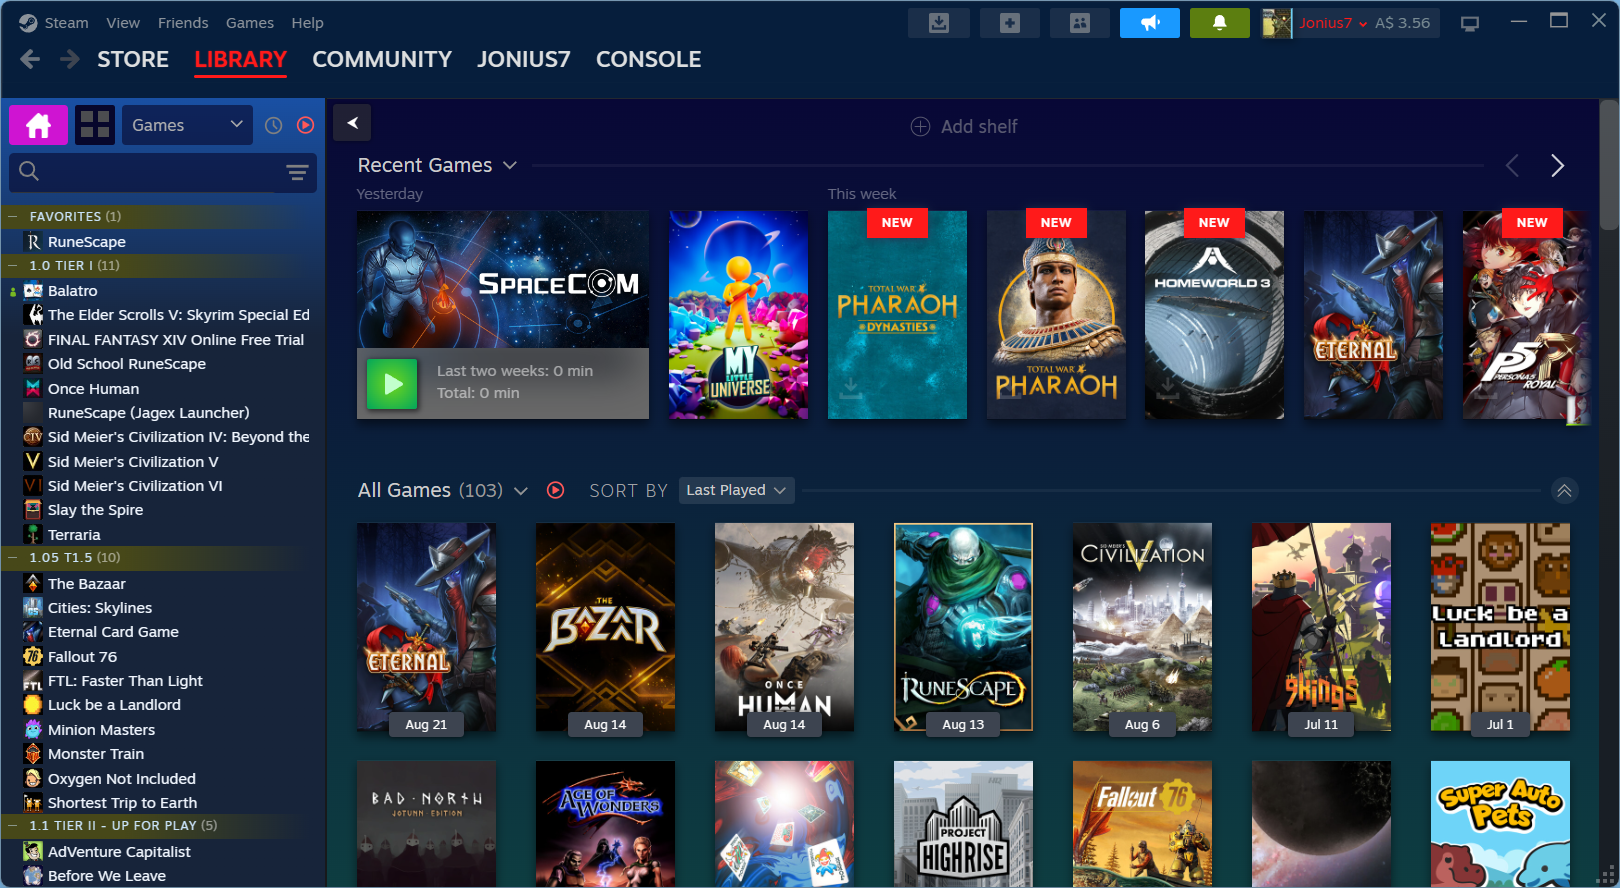Go forward with the right arrow
Viewport: 1620px width, 888px height.
tap(69, 59)
